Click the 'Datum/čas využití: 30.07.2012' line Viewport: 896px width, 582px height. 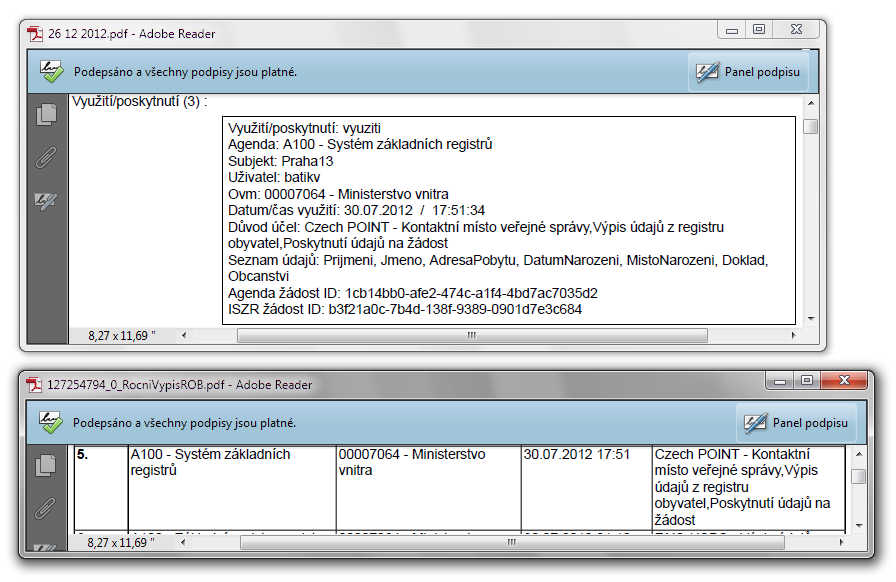pos(357,210)
